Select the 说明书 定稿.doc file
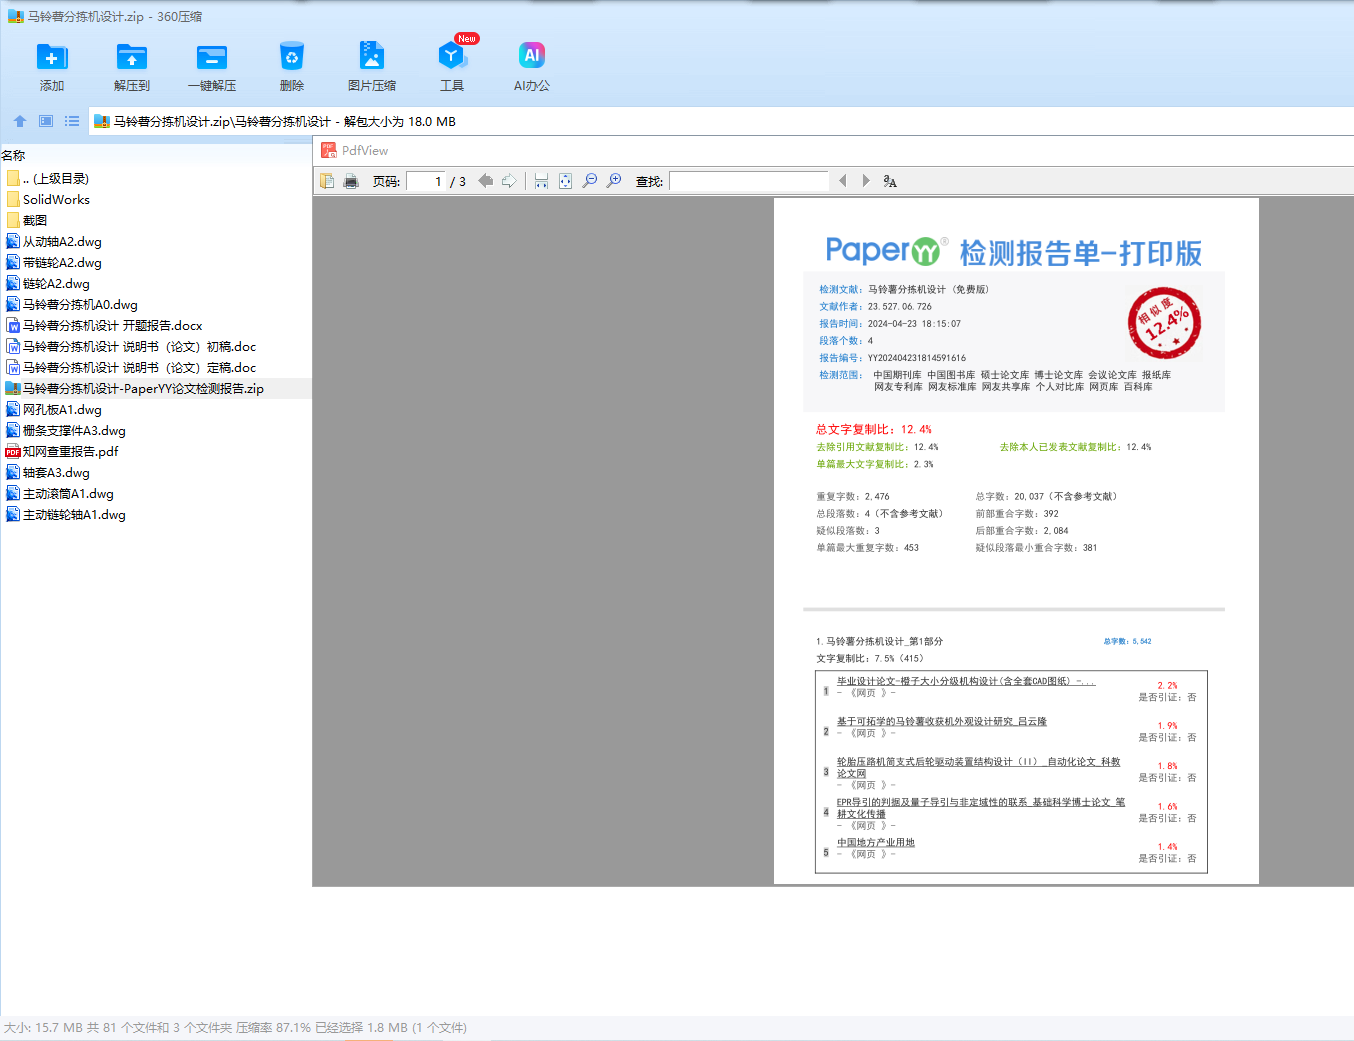The image size is (1354, 1041). (x=131, y=368)
